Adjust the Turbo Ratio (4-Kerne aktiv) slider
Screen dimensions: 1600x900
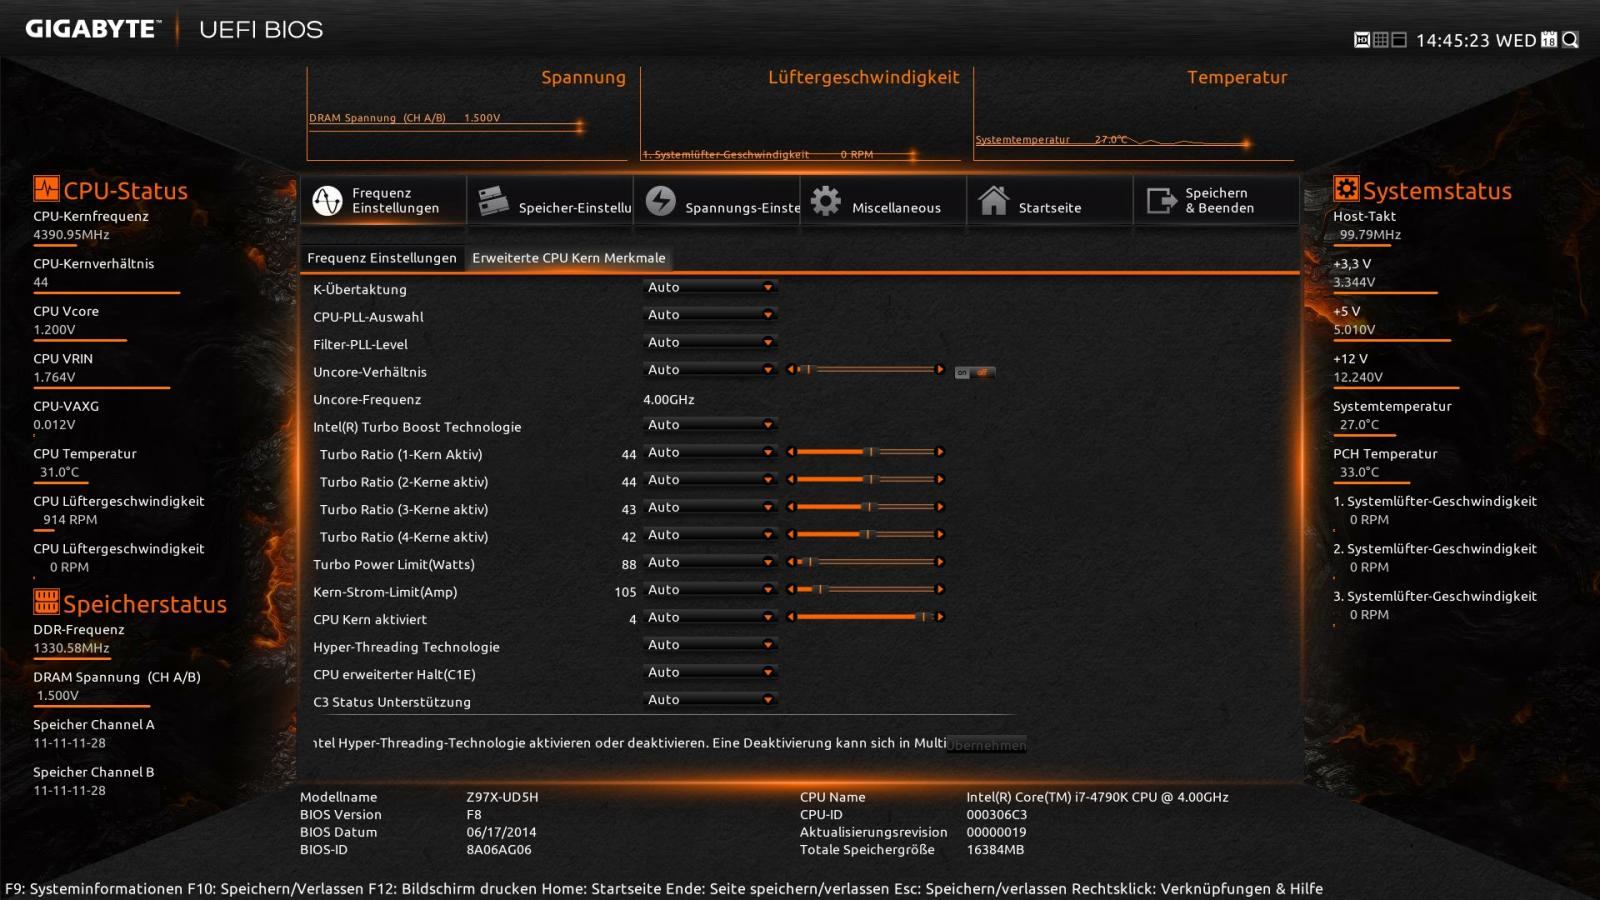[x=865, y=535]
